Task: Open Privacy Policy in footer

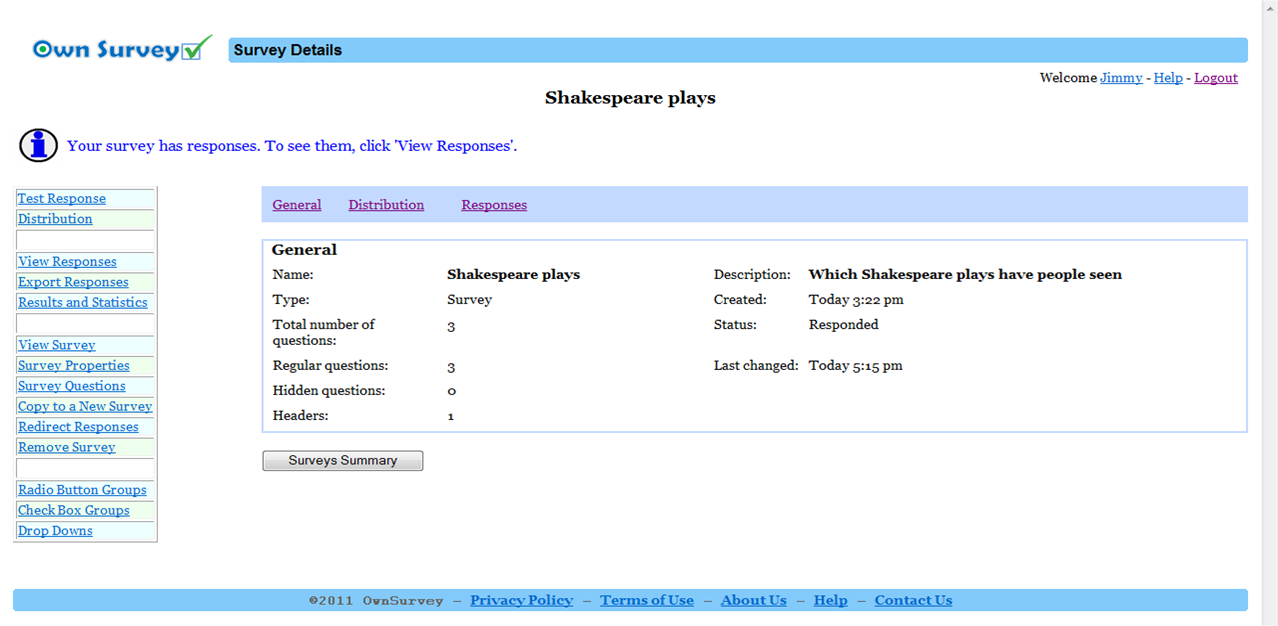Action: [521, 601]
